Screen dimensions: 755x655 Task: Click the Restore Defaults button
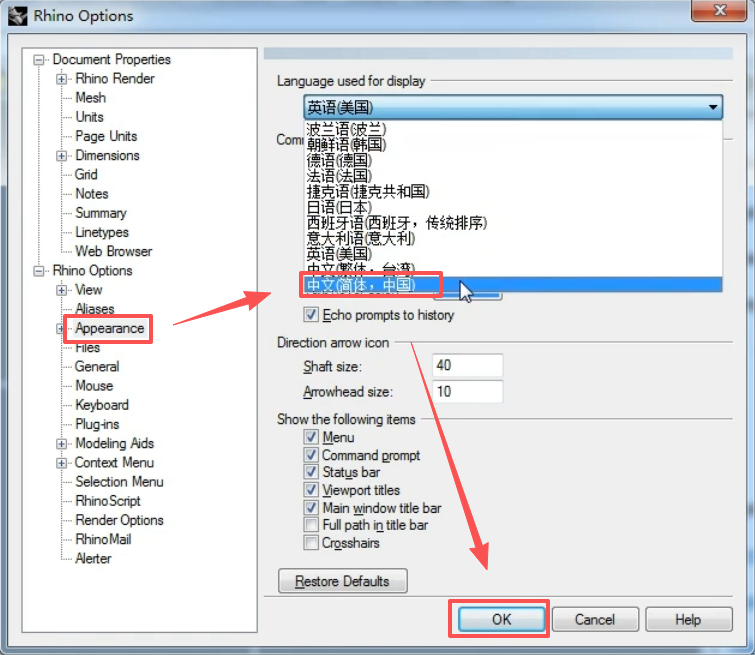342,581
